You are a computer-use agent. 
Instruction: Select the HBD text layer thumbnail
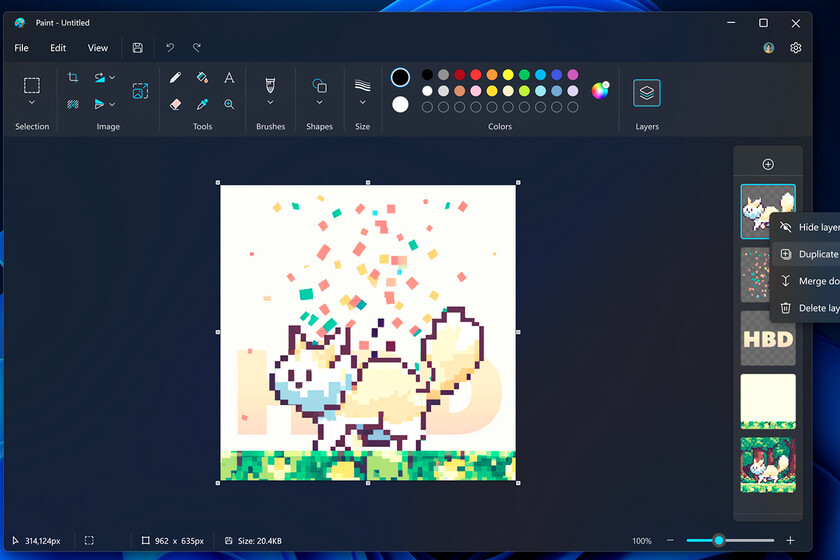pyautogui.click(x=768, y=338)
